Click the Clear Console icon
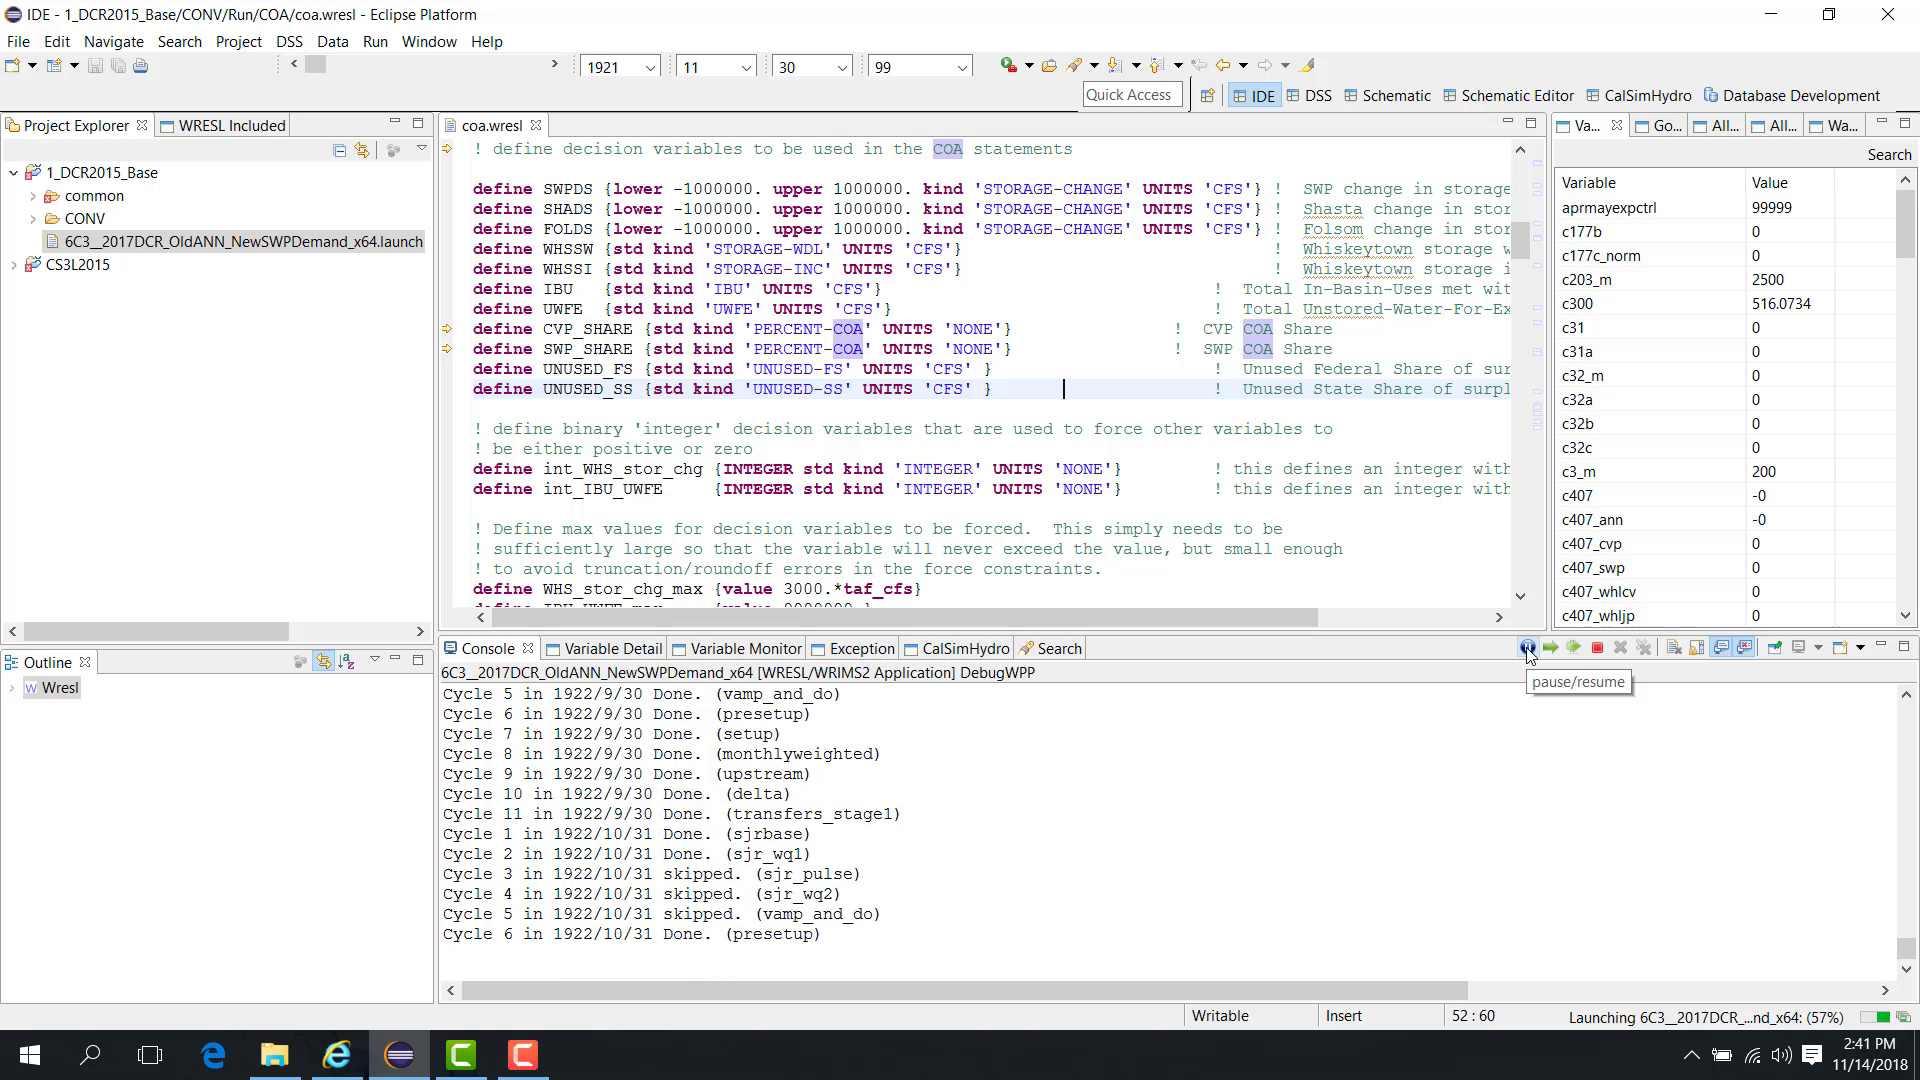 1674,648
